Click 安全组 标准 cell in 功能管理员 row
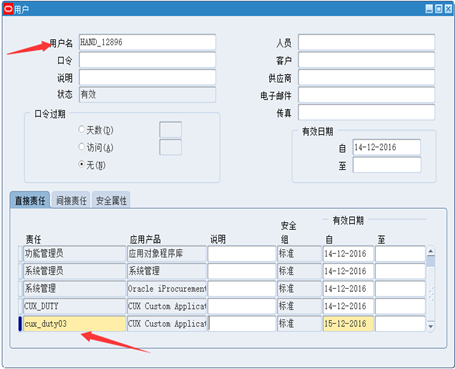Image resolution: width=455 pixels, height=369 pixels. [x=299, y=254]
